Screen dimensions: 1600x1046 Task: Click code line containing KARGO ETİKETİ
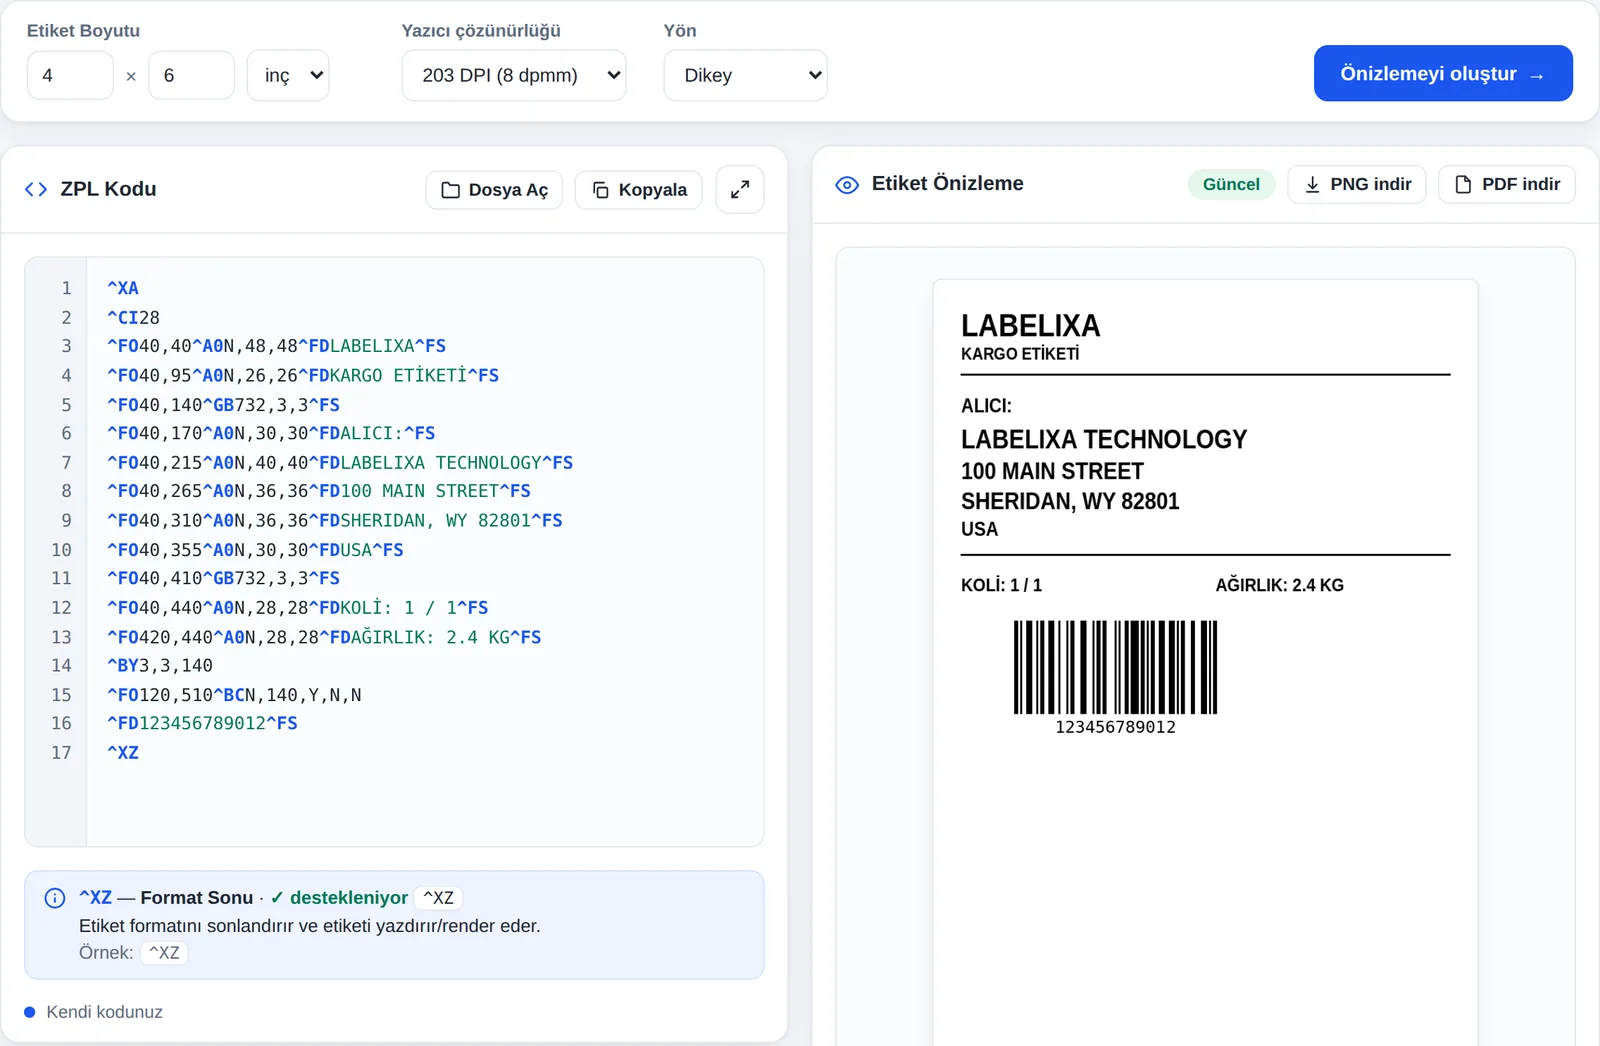click(303, 375)
